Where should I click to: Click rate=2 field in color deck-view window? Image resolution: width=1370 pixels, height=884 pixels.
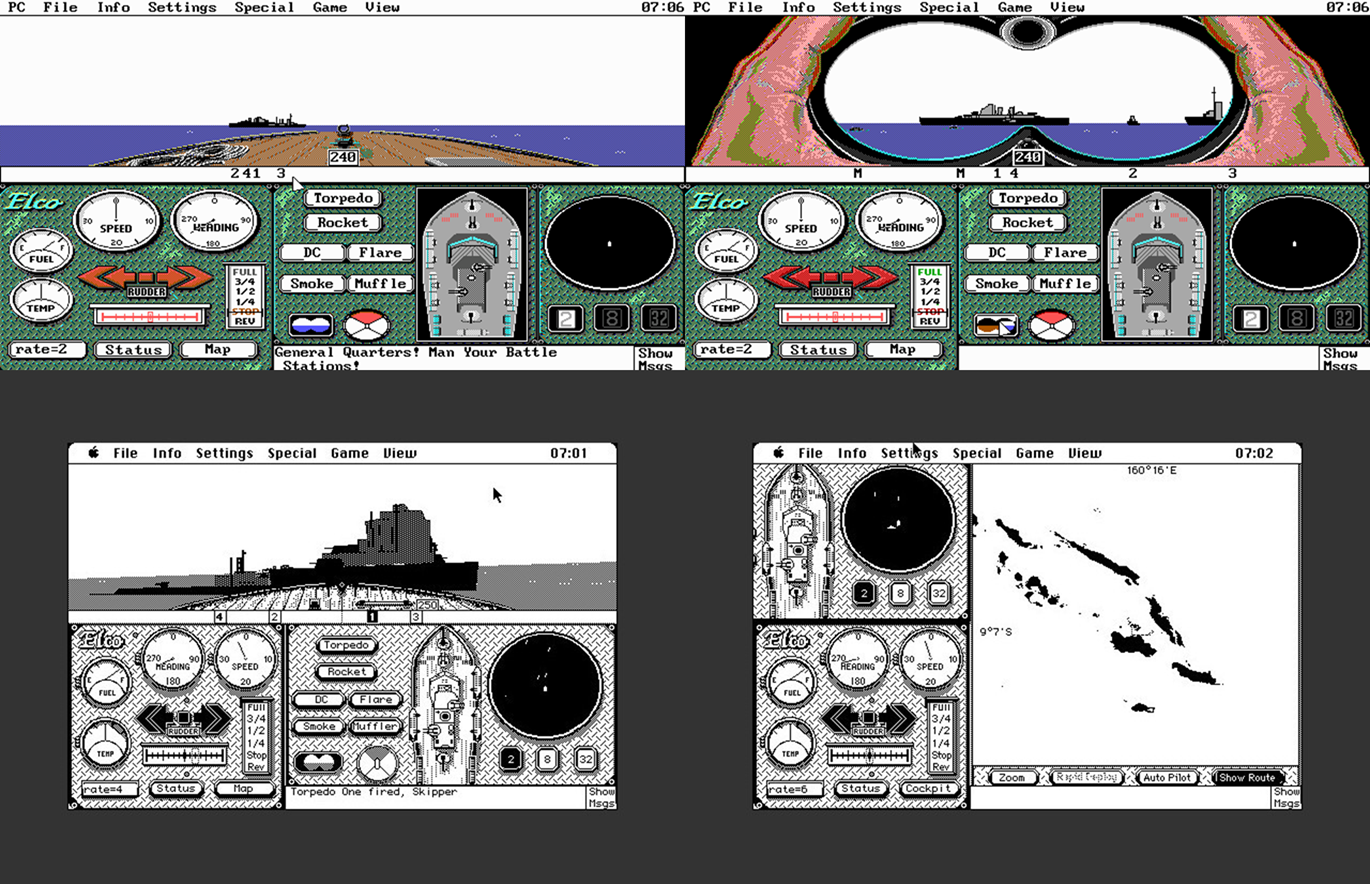[48, 350]
